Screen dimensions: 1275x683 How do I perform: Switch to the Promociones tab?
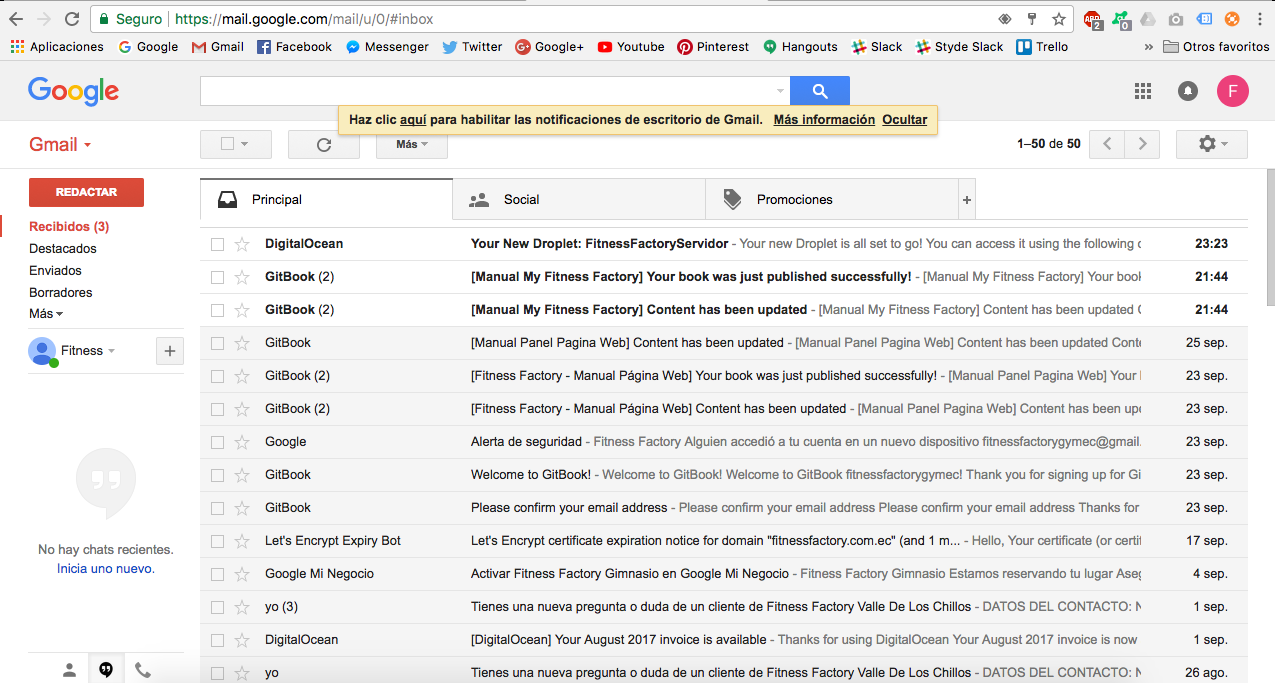832,200
